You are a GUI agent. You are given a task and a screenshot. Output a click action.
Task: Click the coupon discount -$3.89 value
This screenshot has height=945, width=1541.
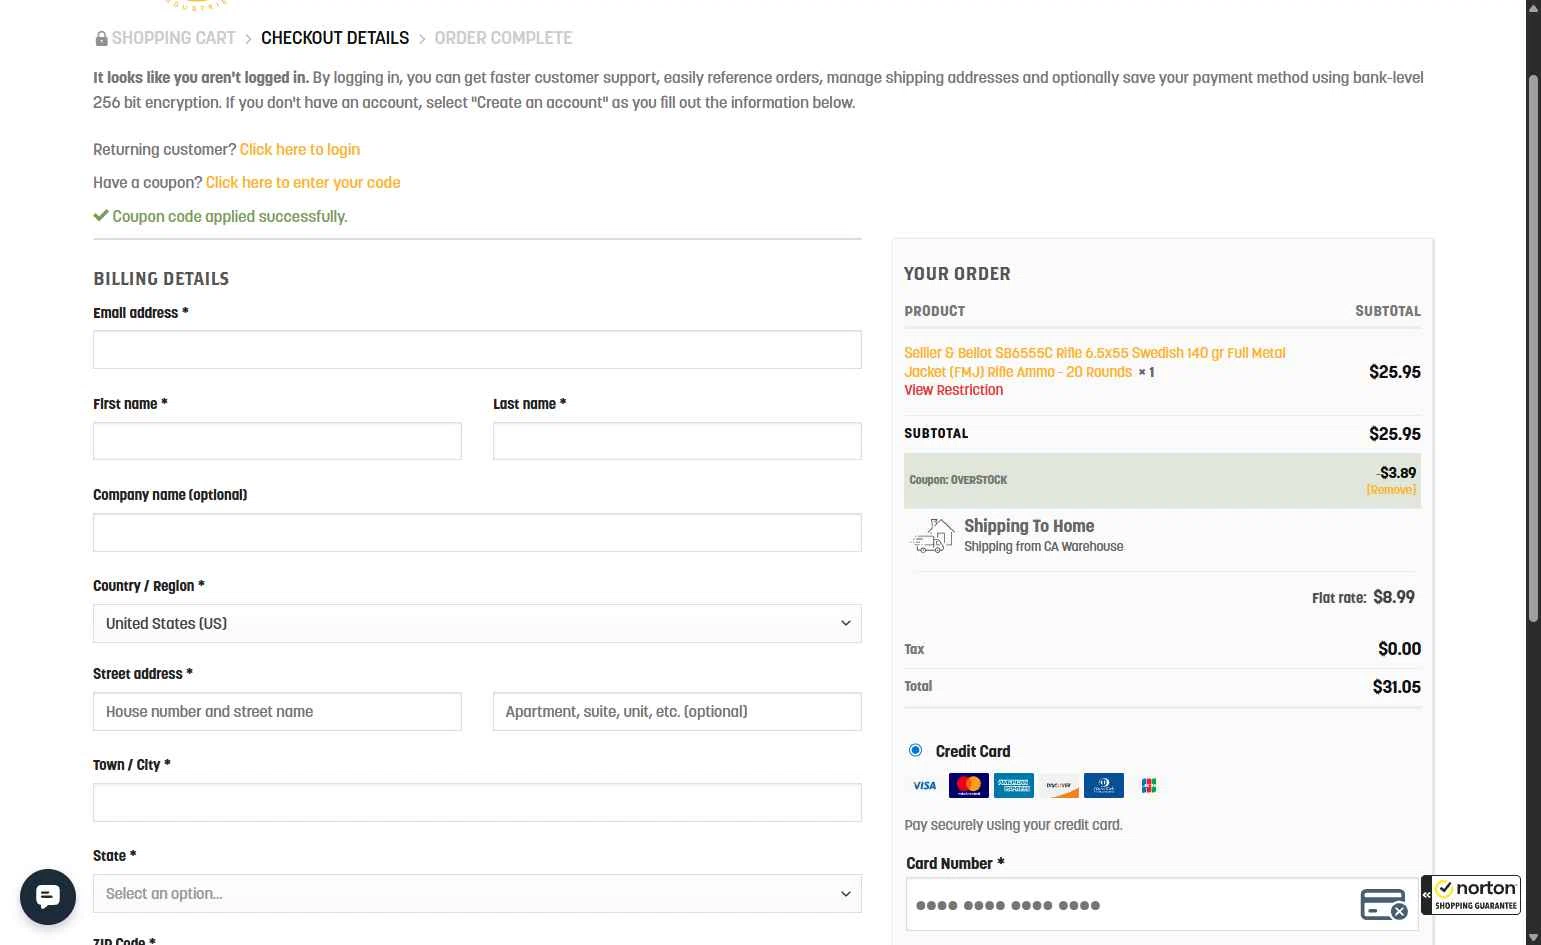(x=1396, y=473)
